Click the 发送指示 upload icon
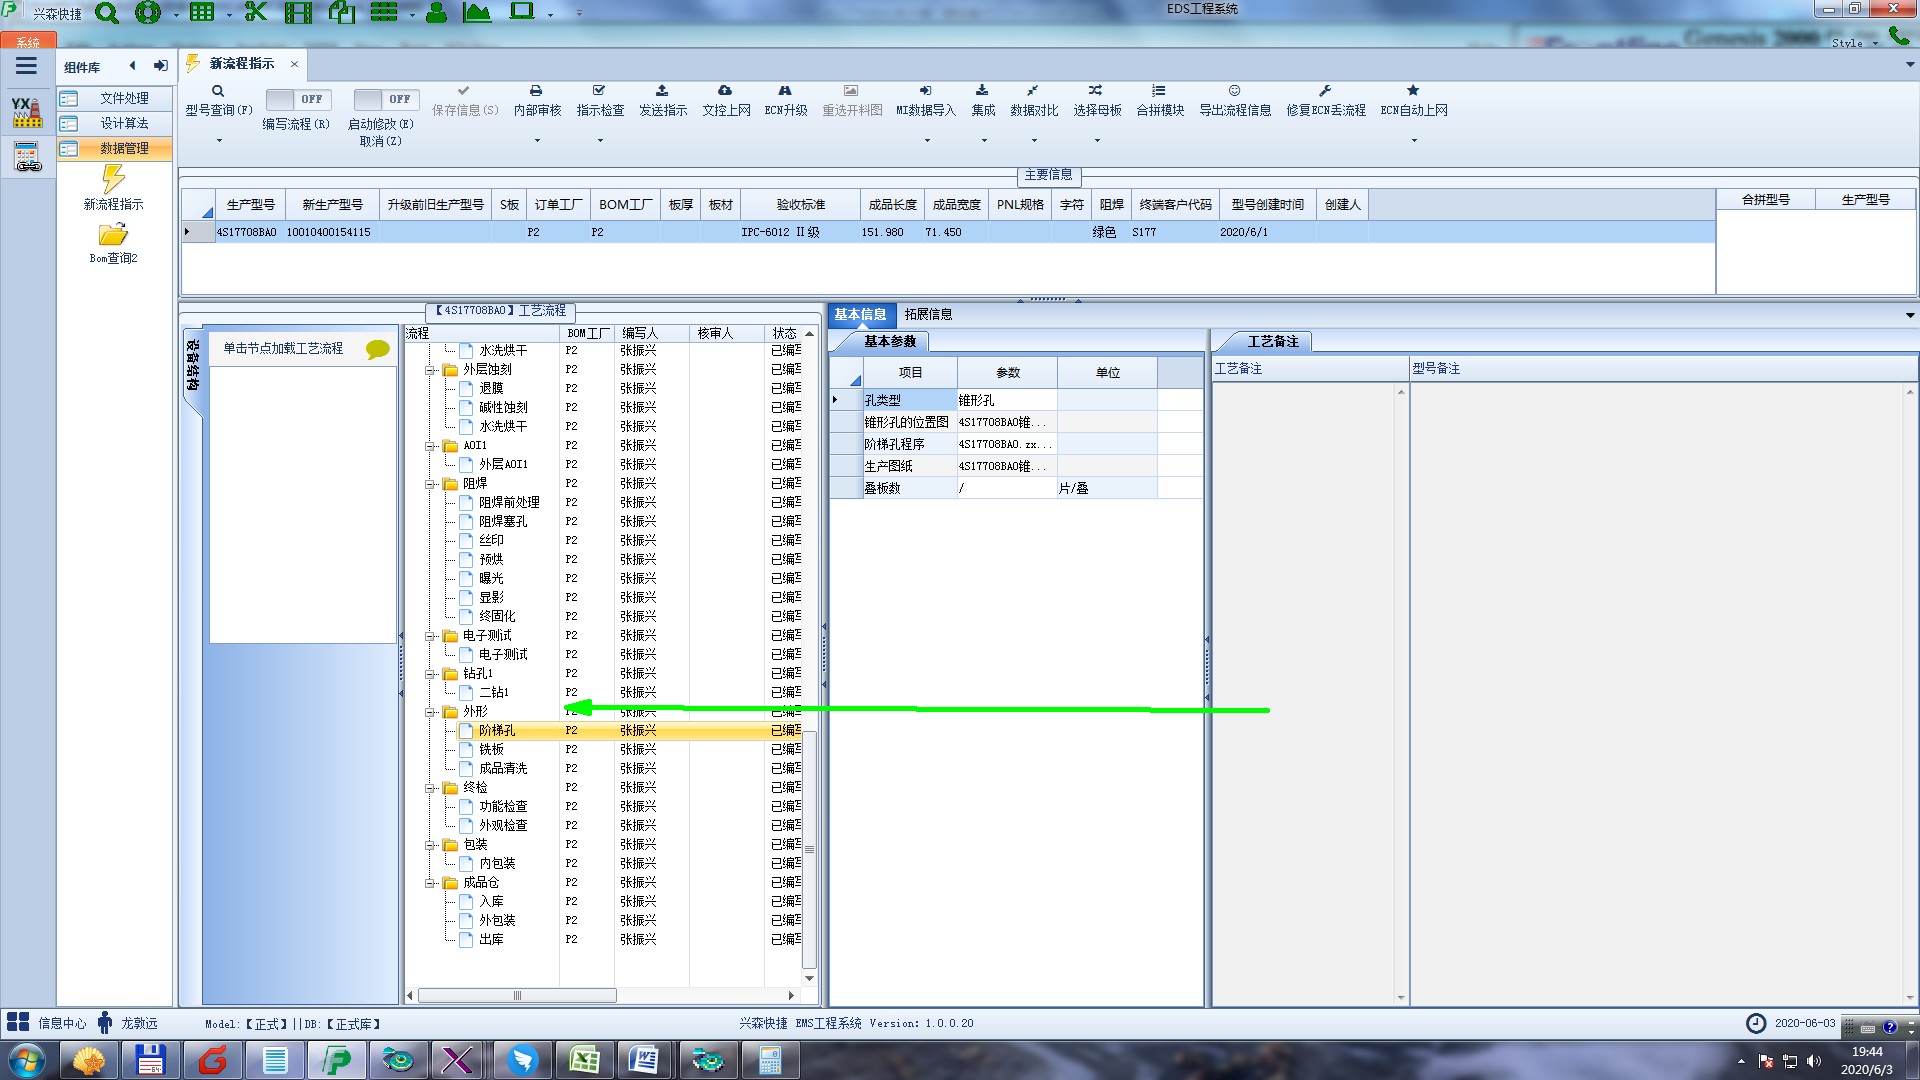This screenshot has width=1920, height=1080. click(662, 91)
